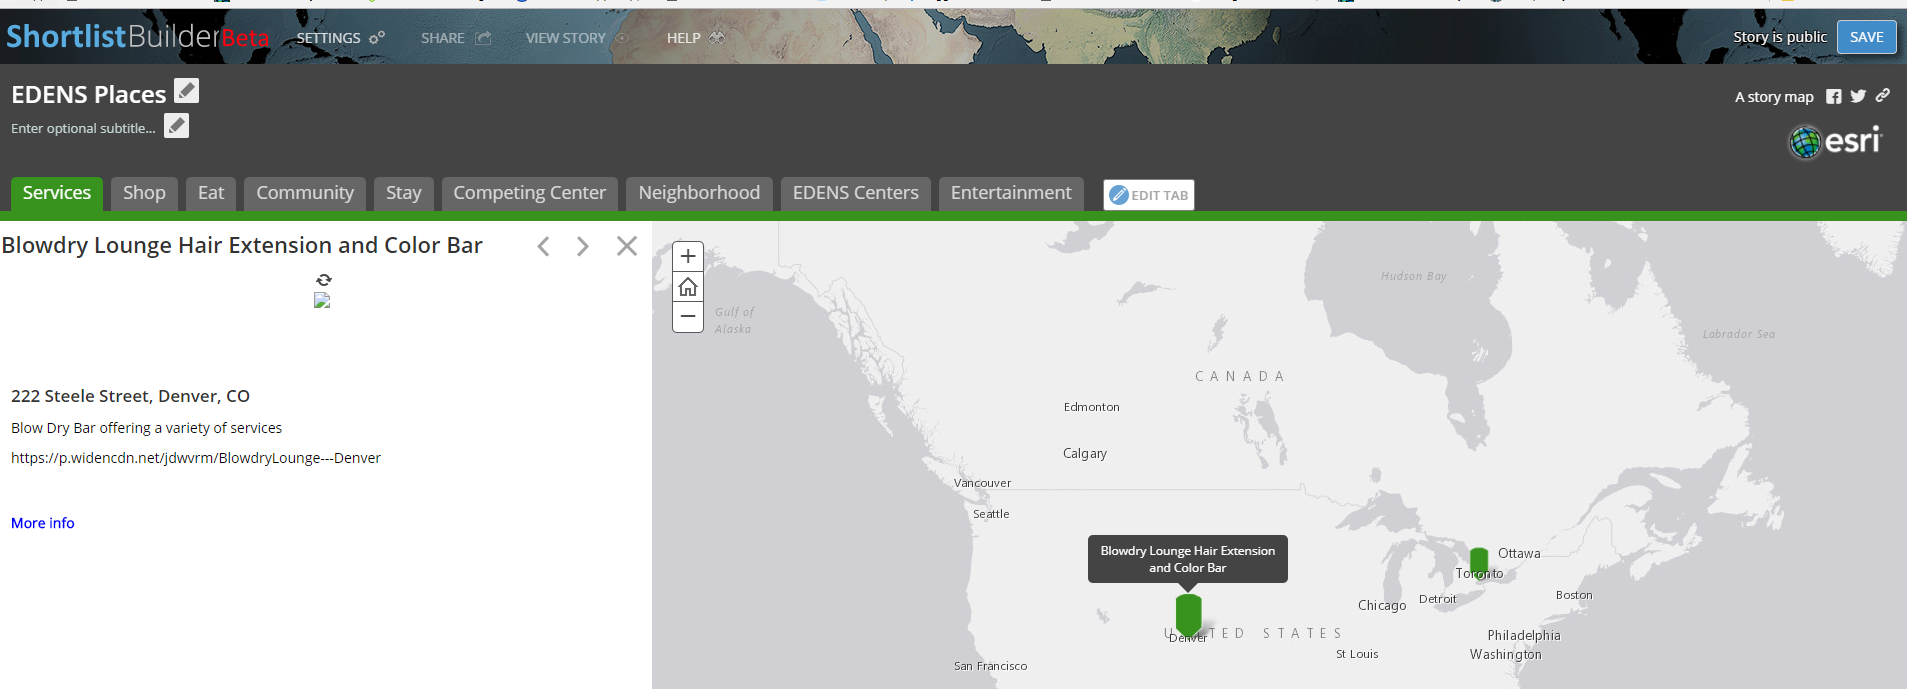Switch to the Neighborhood tab
Screen dimensions: 1907x689
point(699,193)
